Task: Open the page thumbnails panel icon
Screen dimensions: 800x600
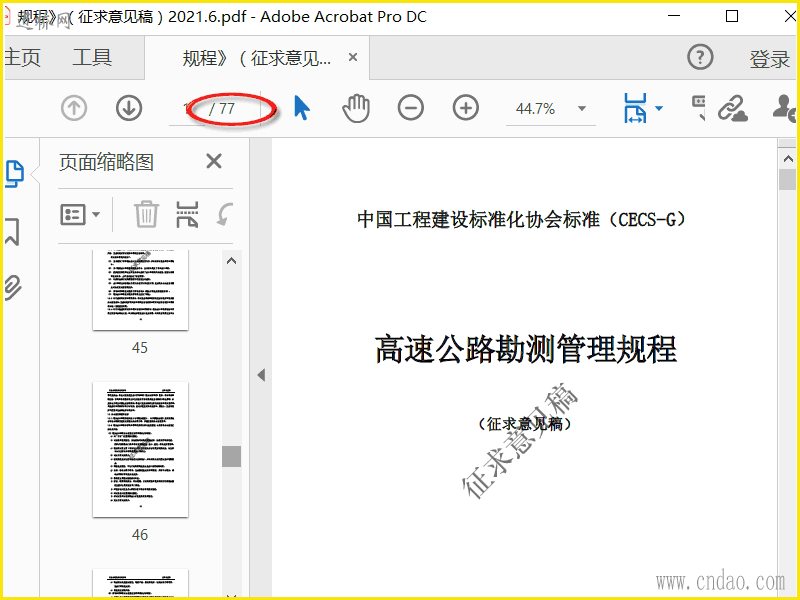Action: tap(14, 173)
